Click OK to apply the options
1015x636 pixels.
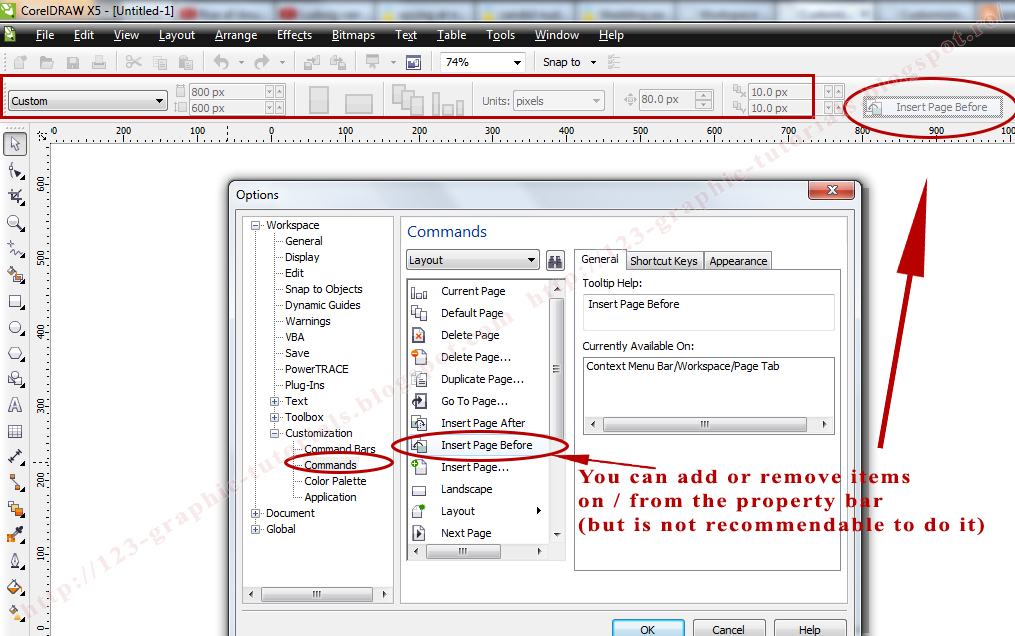(648, 629)
